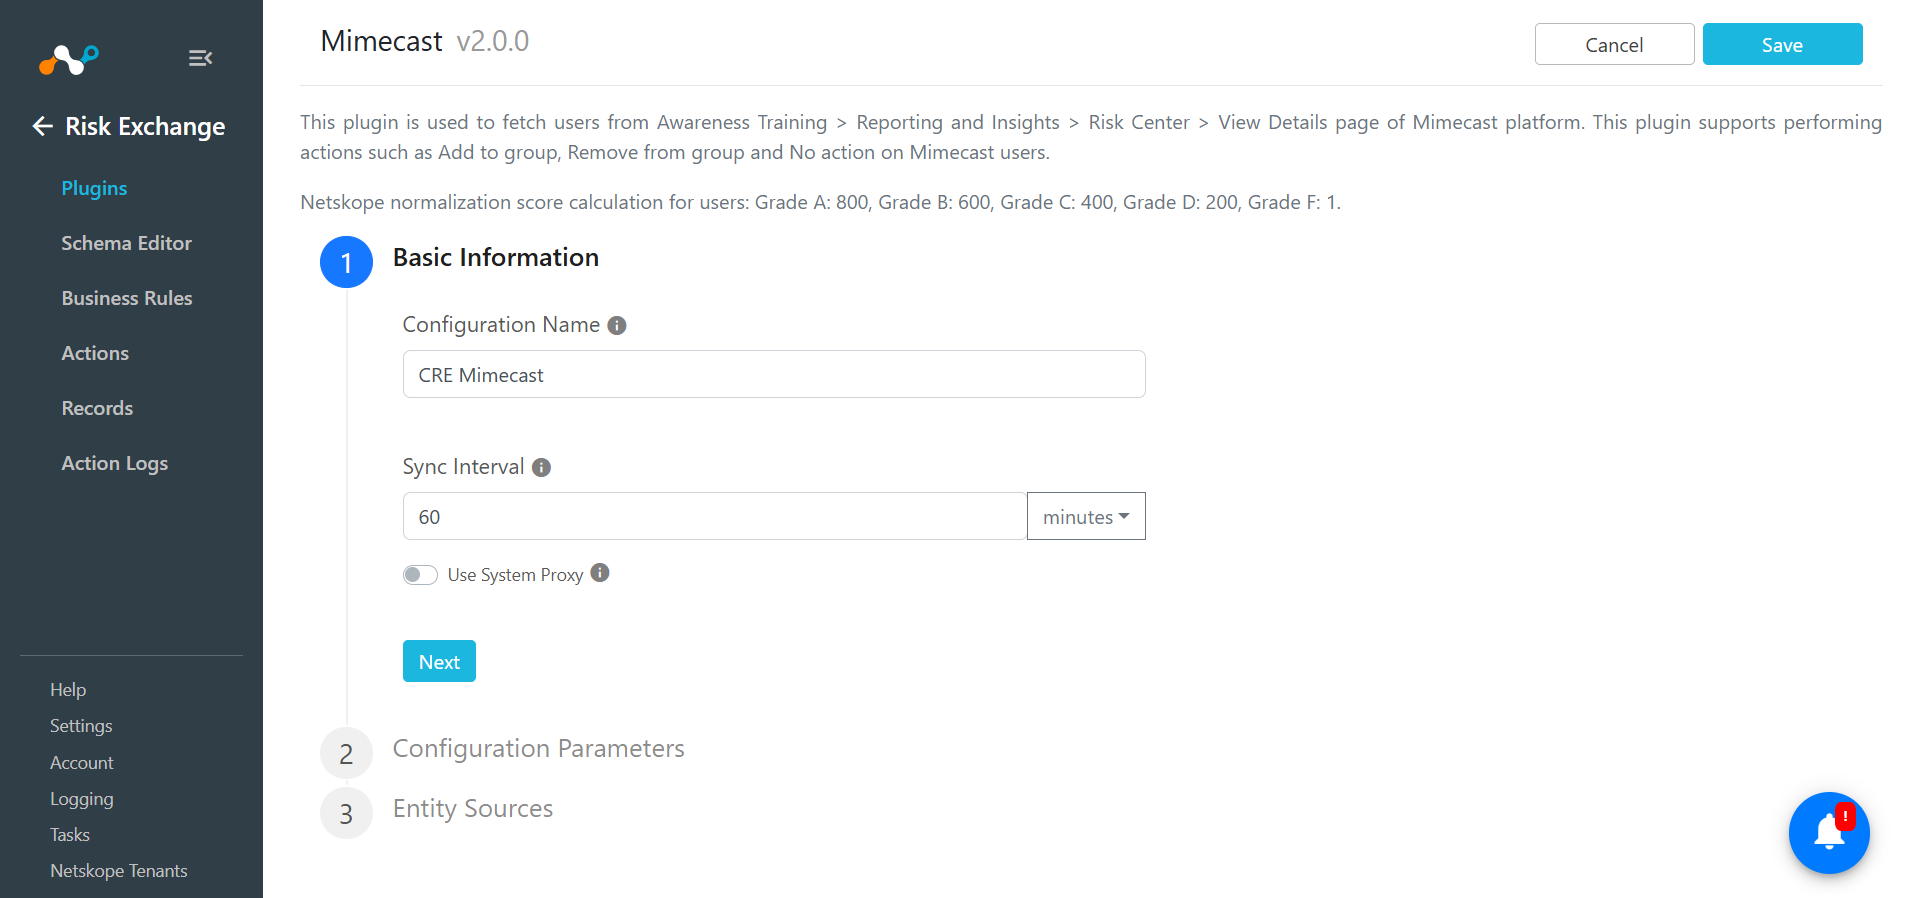Click the Save button
The image size is (1919, 898).
coord(1782,44)
